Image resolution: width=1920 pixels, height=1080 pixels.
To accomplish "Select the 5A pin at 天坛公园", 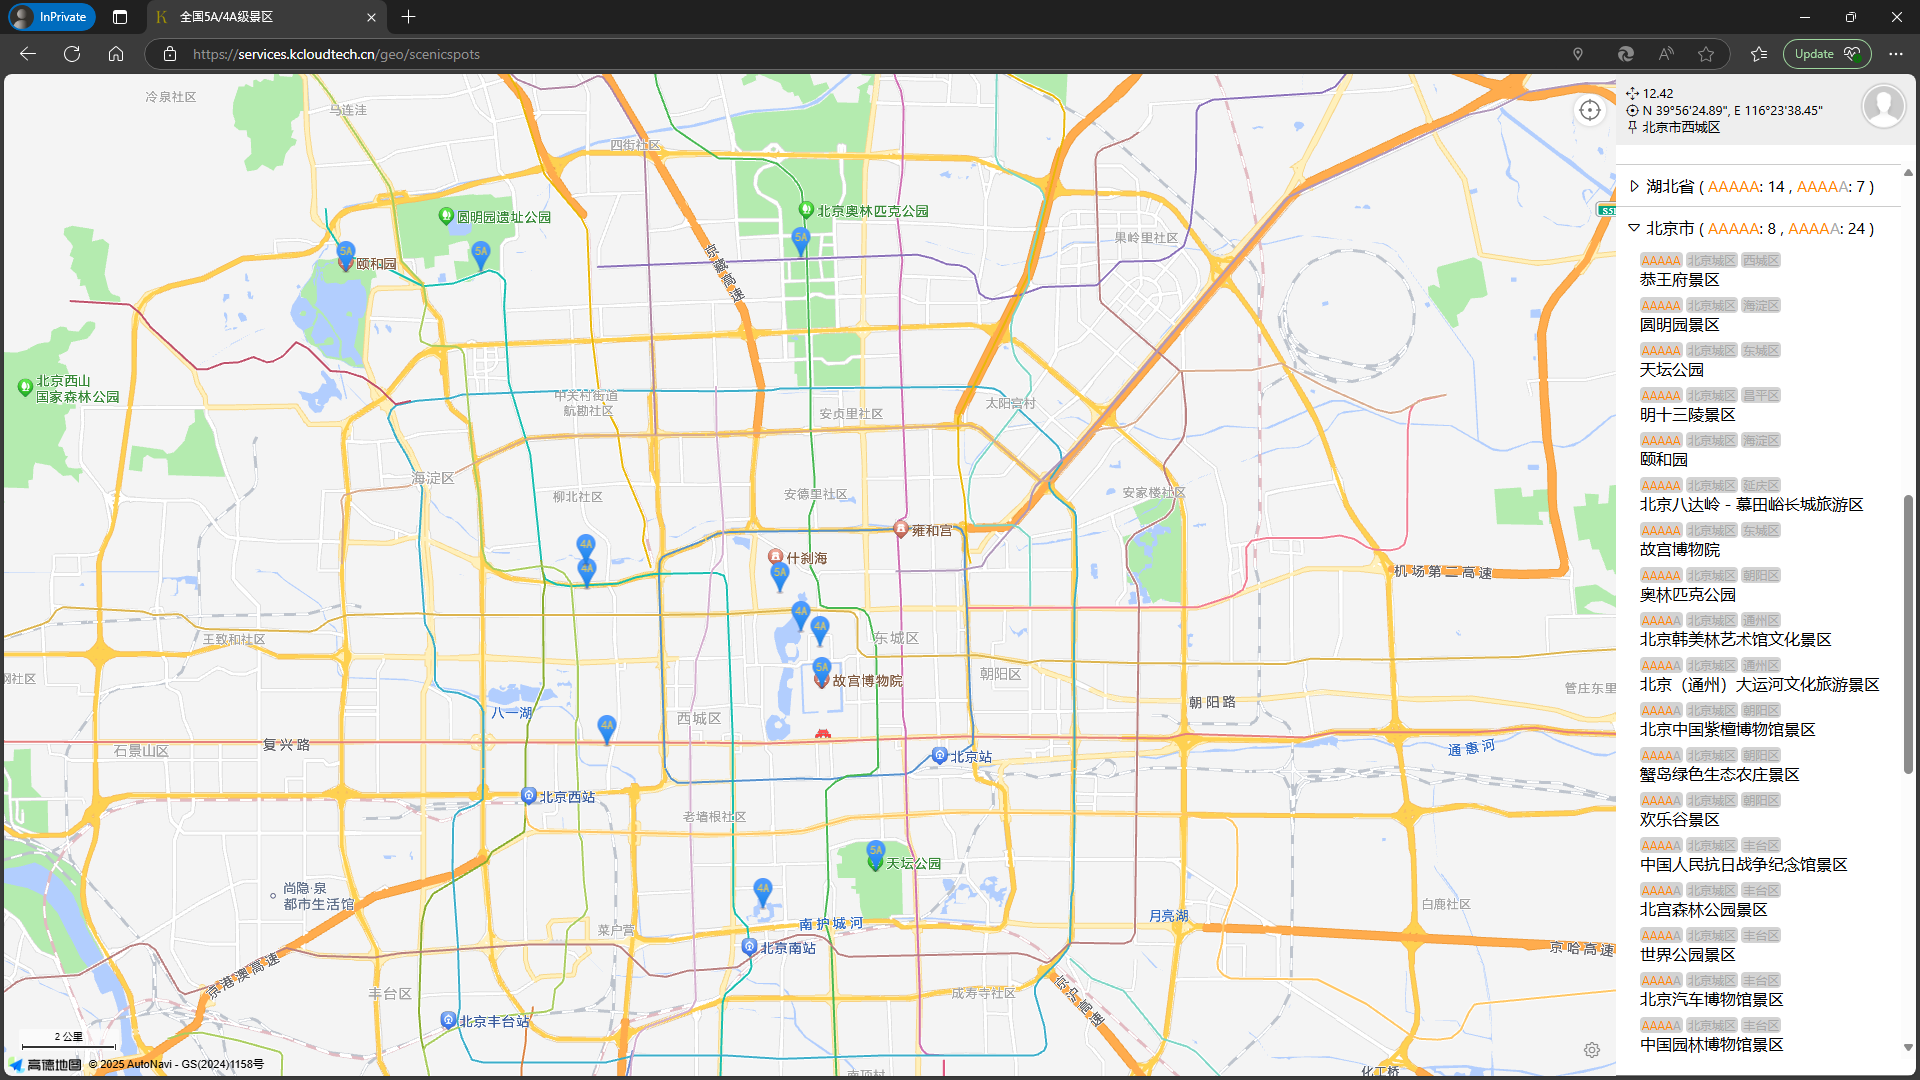I will point(875,851).
